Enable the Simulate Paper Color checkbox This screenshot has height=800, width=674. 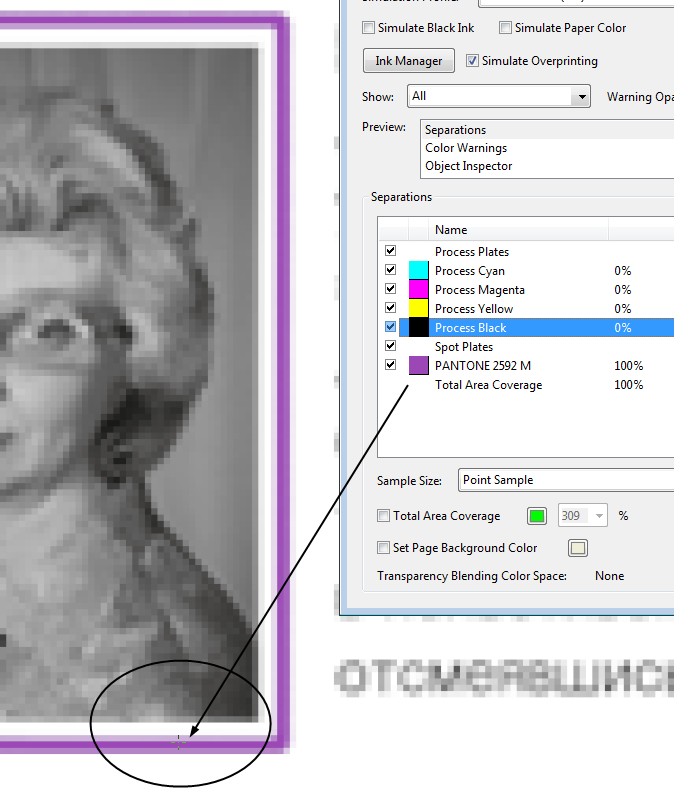pos(505,28)
